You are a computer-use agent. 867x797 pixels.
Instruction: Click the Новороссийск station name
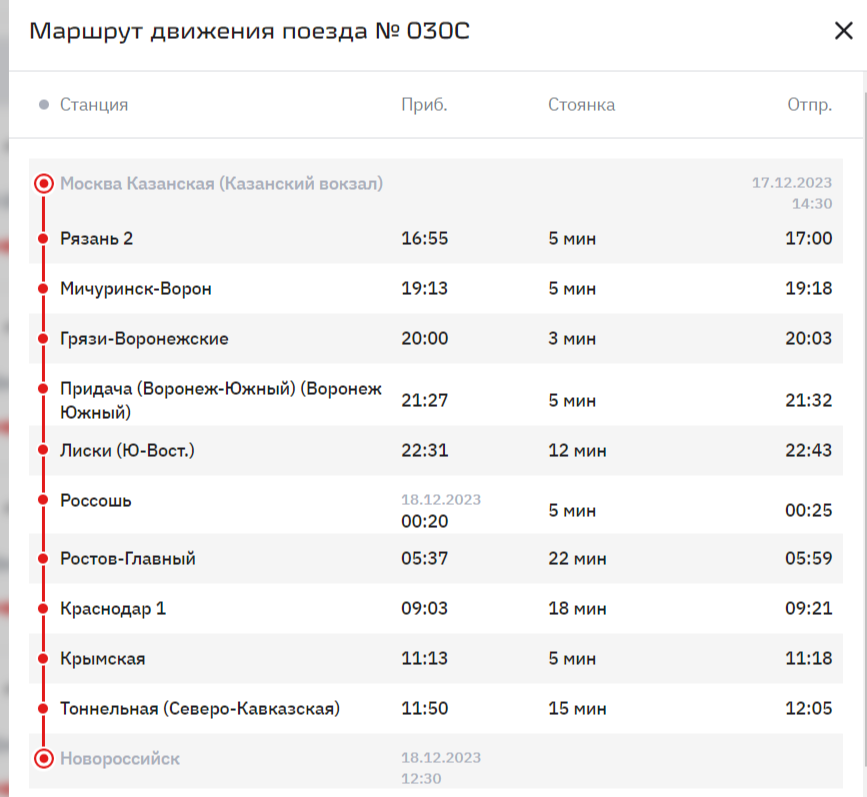tap(120, 759)
